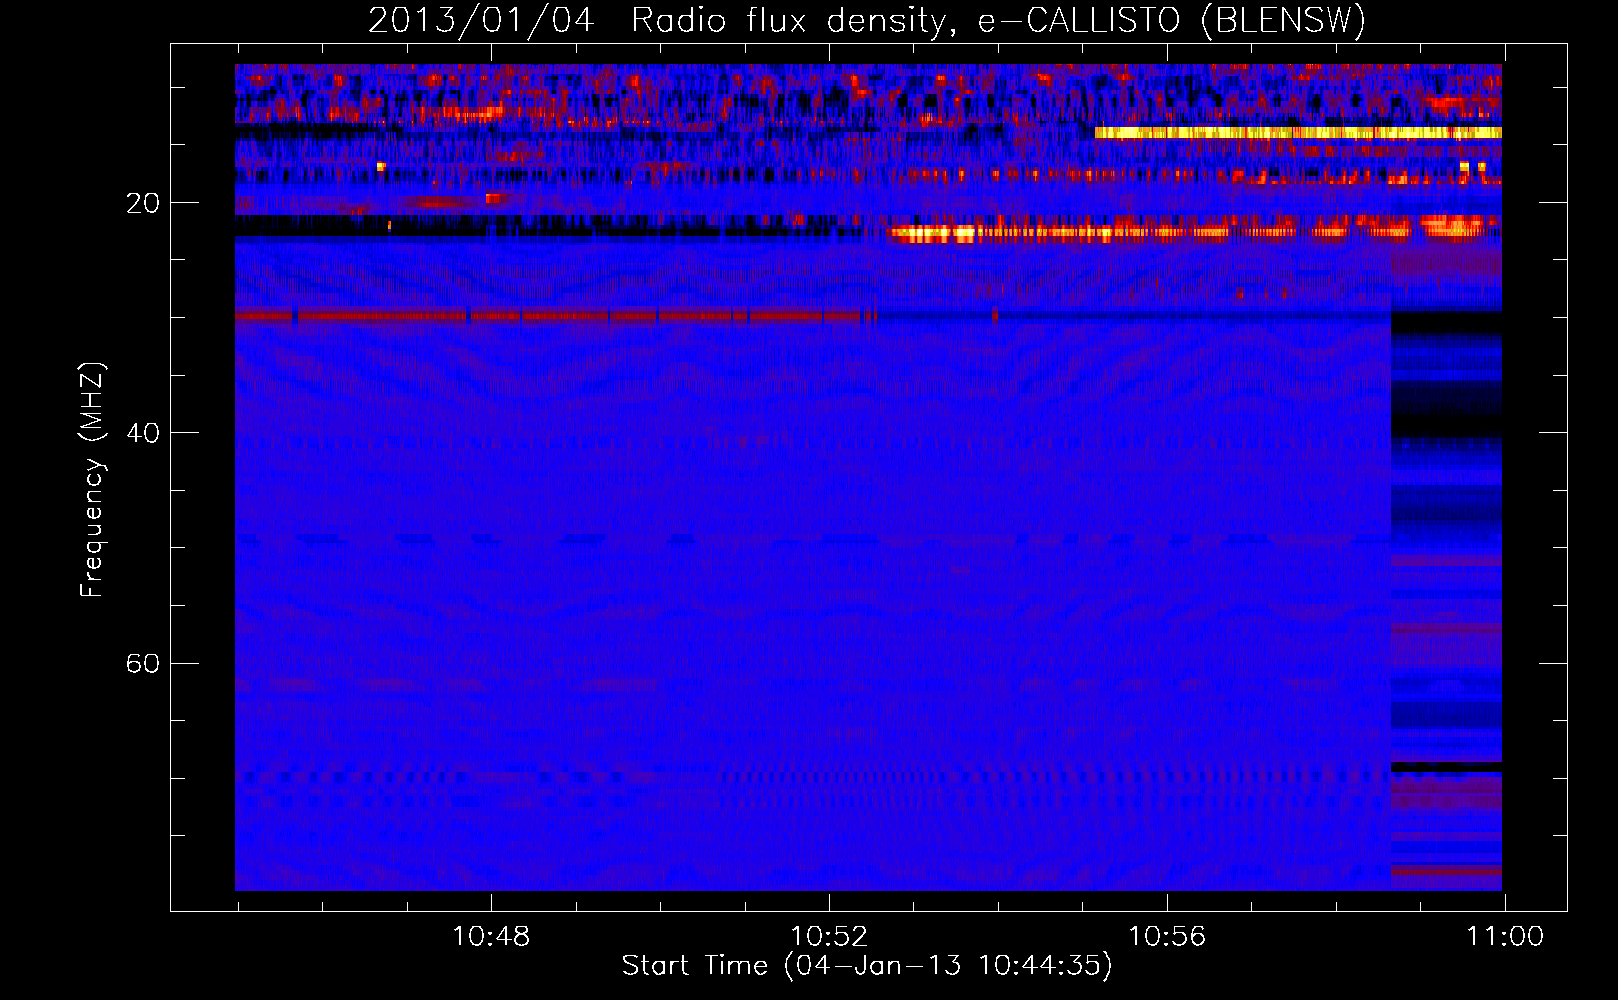Click the 10:48 time tick label

(491, 937)
